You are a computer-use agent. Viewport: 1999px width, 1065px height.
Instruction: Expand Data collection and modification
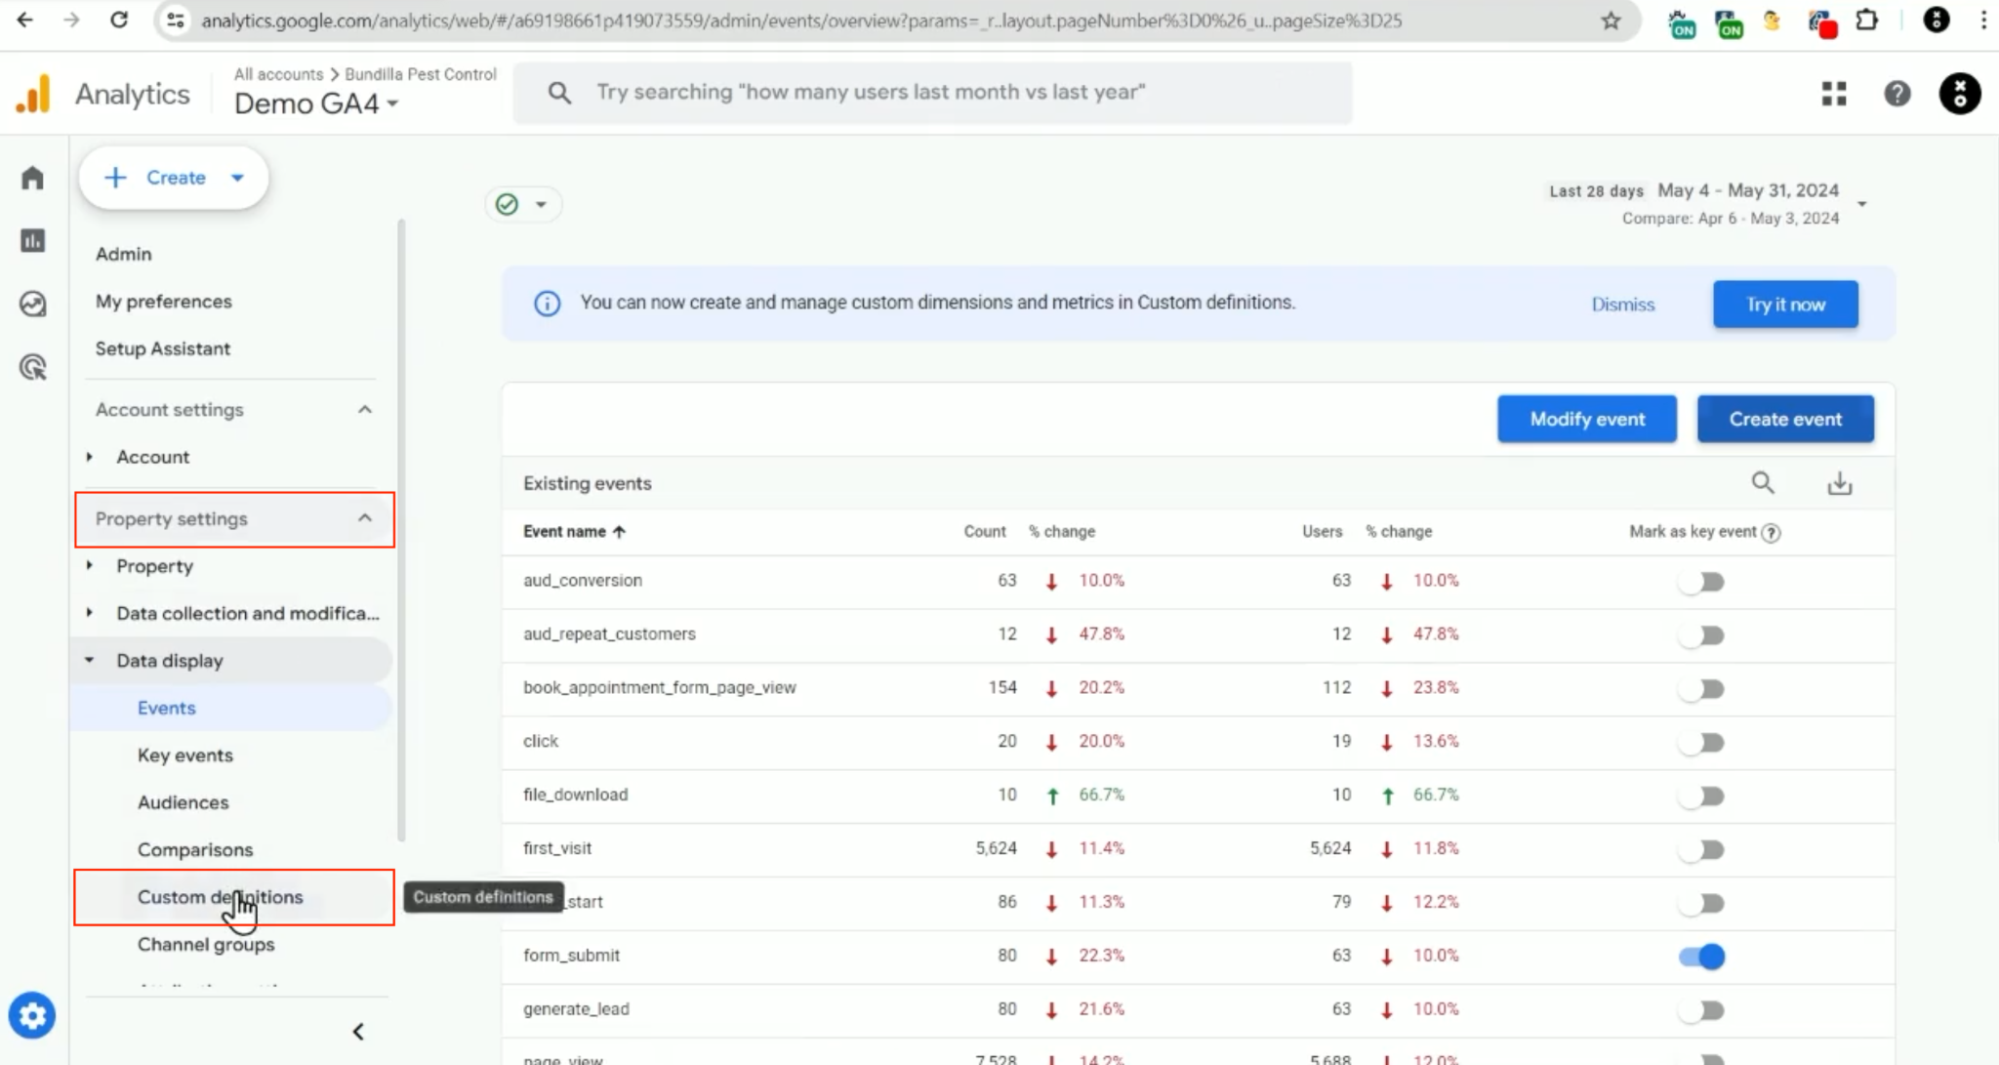[x=89, y=613]
